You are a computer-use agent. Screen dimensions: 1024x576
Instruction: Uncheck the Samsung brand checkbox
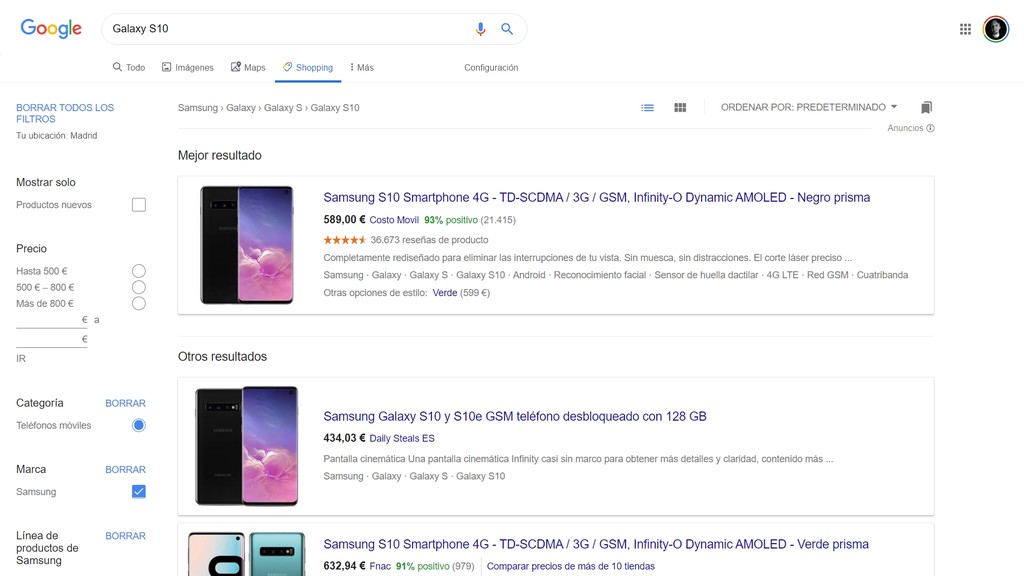[138, 491]
